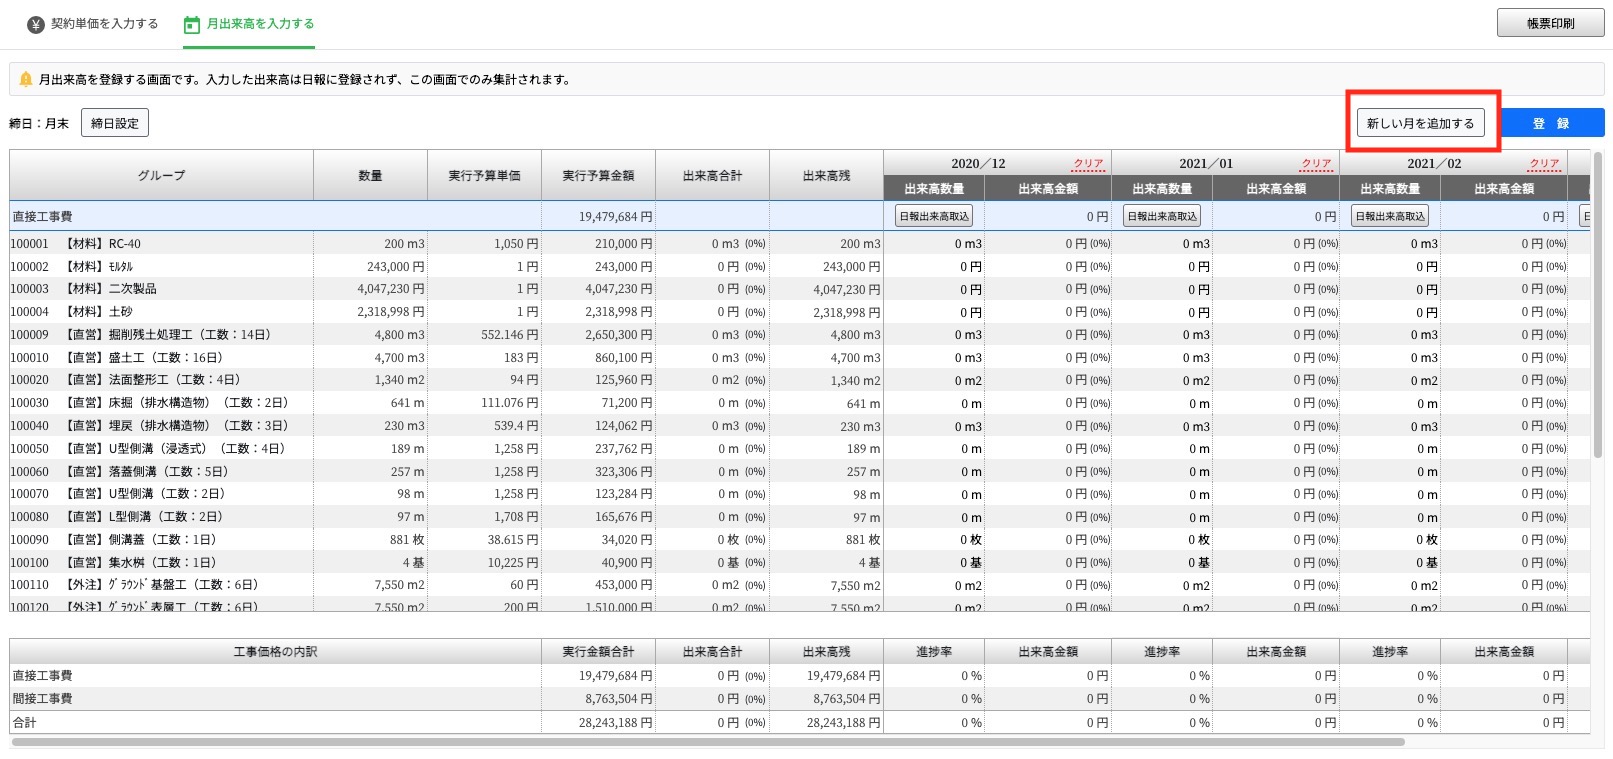Click 日報出来高取込 under 2020/12

click(x=934, y=216)
